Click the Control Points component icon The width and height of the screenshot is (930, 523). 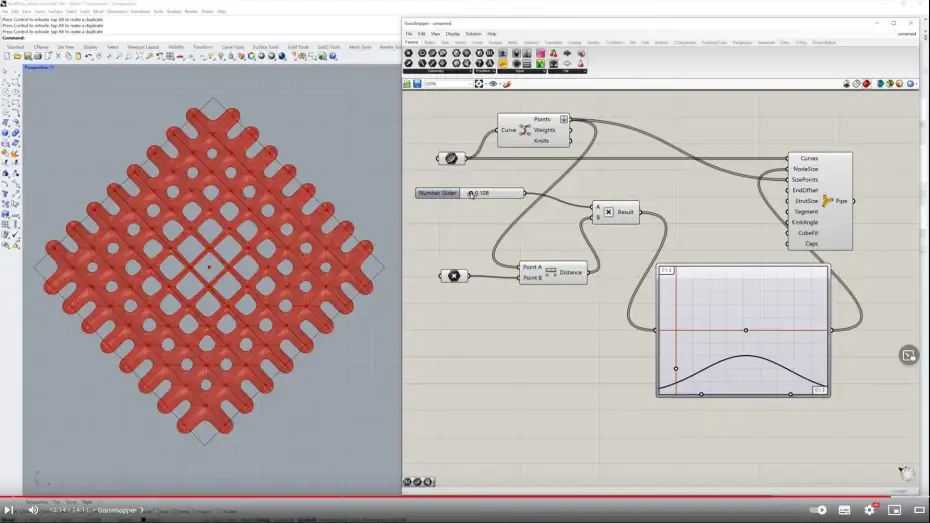pyautogui.click(x=525, y=130)
